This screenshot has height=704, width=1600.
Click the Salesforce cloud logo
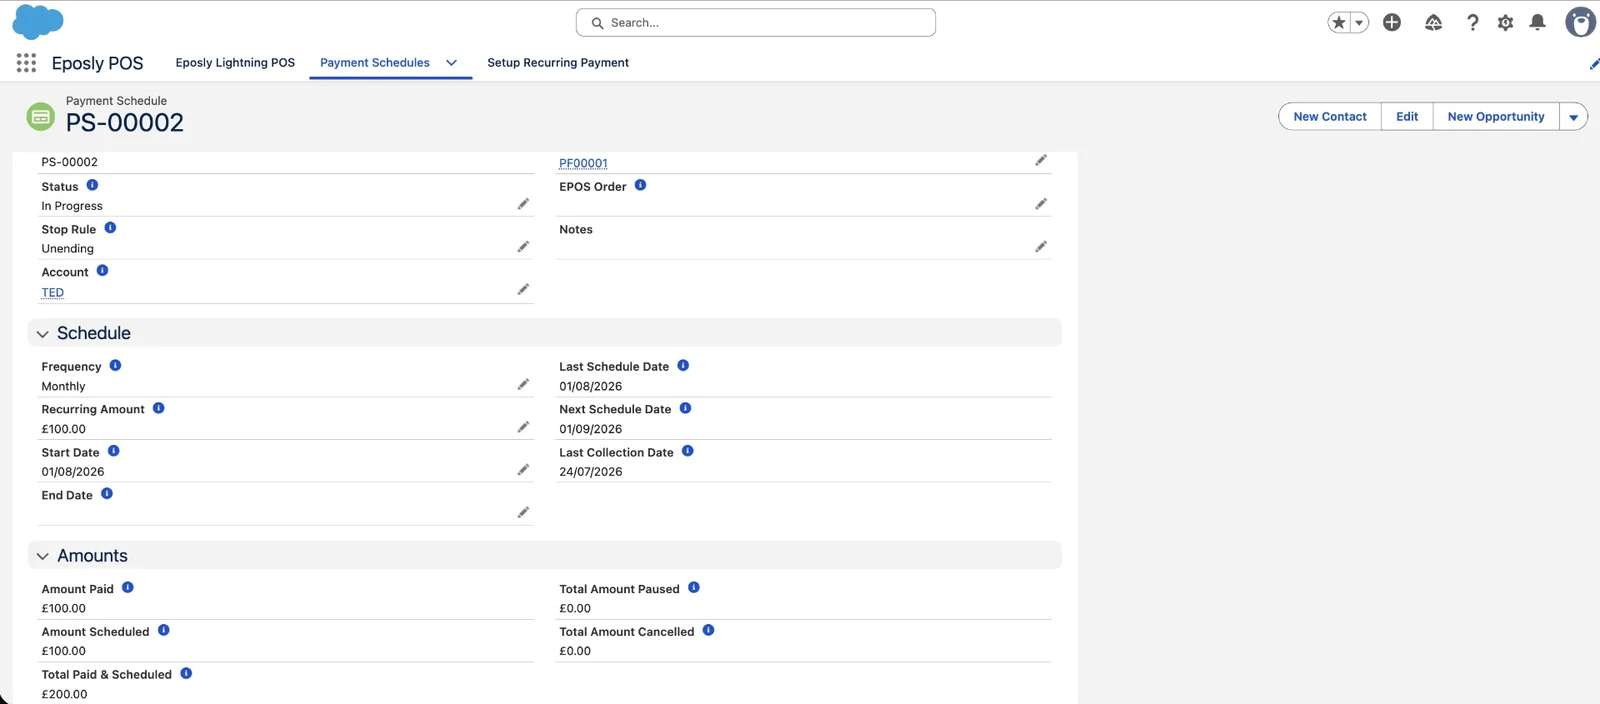pyautogui.click(x=38, y=21)
